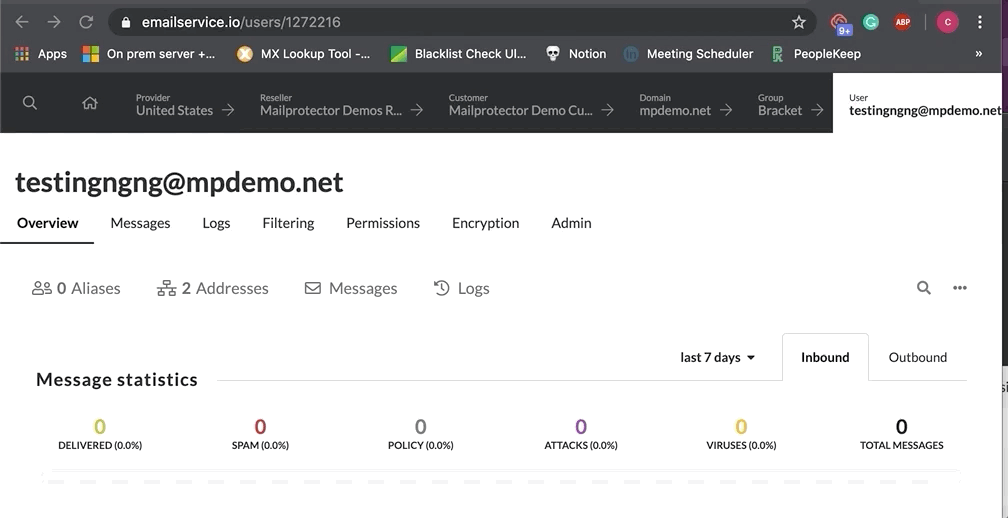Open the Logs history shortcut

(x=462, y=288)
